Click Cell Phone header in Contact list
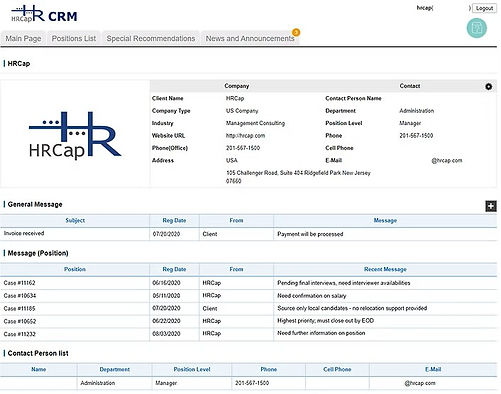The image size is (501, 394). click(x=337, y=369)
